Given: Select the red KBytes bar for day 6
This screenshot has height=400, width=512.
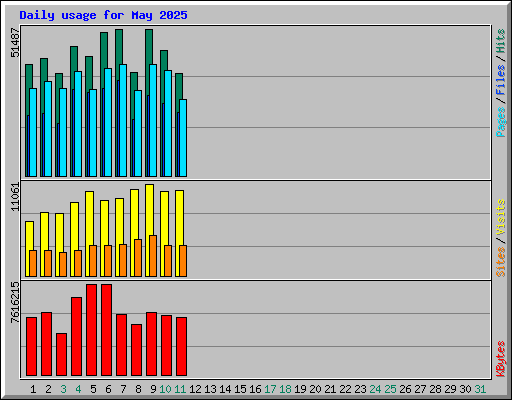Looking at the screenshot, I should 106,330.
